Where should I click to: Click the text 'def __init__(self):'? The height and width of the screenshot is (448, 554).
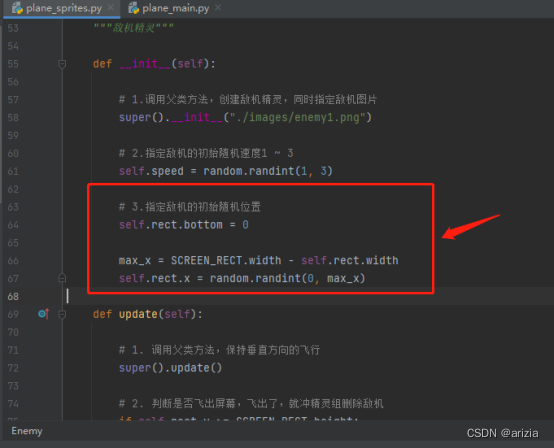pos(154,64)
